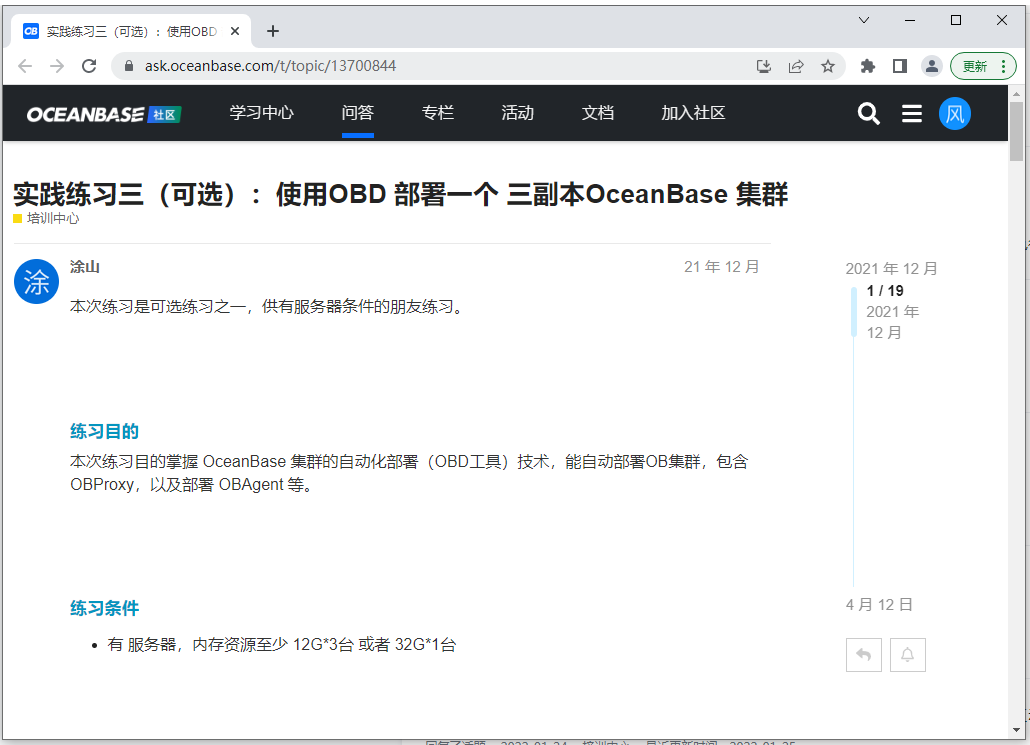Minimize the browser window

[x=910, y=20]
